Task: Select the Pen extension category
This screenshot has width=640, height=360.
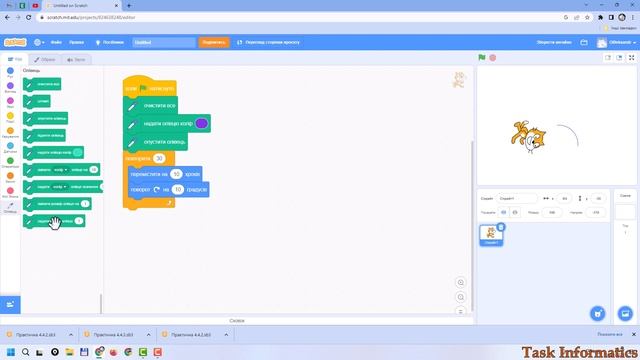Action: click(10, 207)
